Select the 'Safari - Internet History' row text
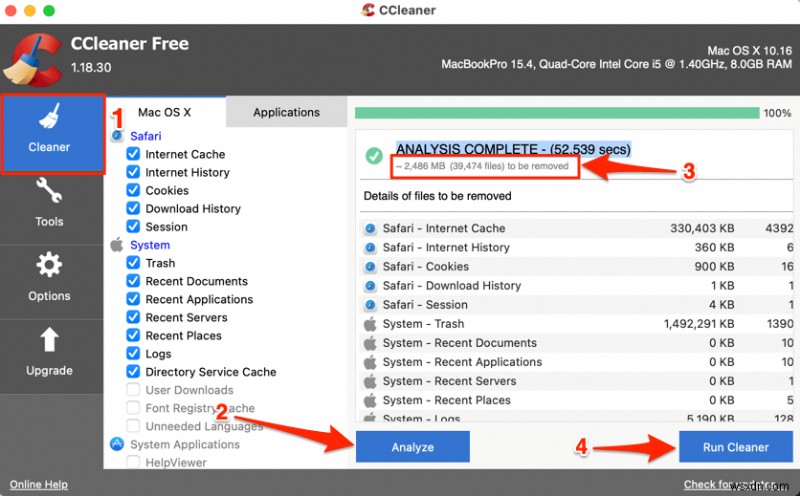800x496 pixels. pyautogui.click(x=446, y=247)
